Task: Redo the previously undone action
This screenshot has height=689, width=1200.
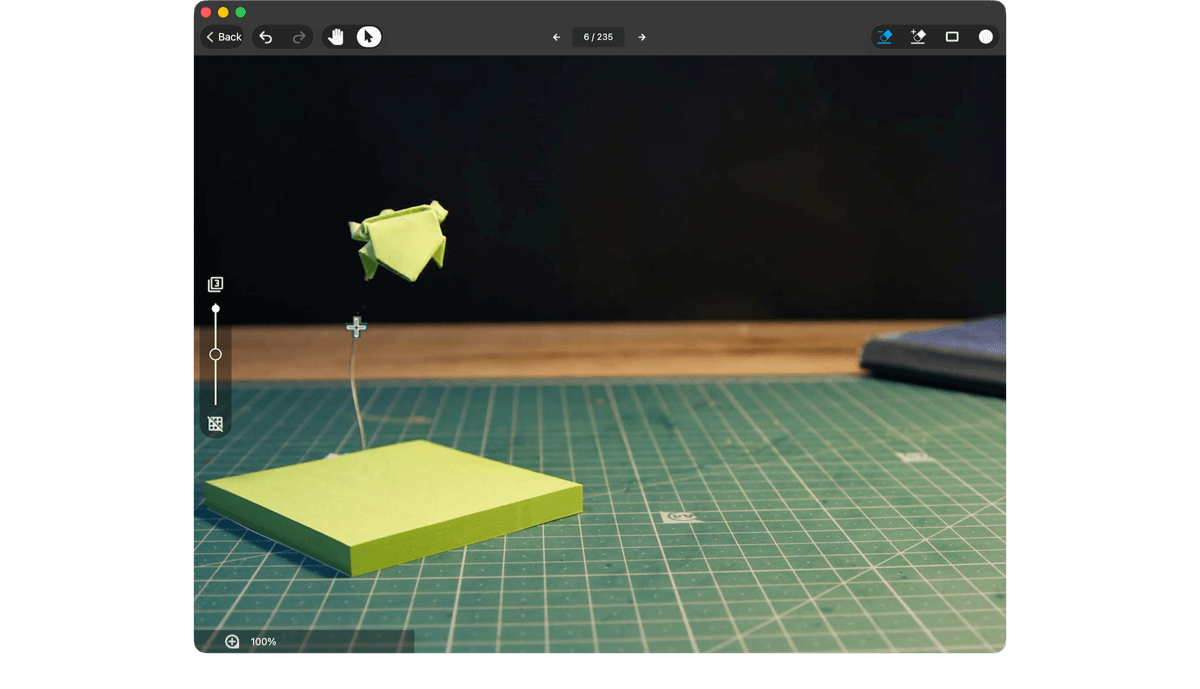Action: [297, 36]
